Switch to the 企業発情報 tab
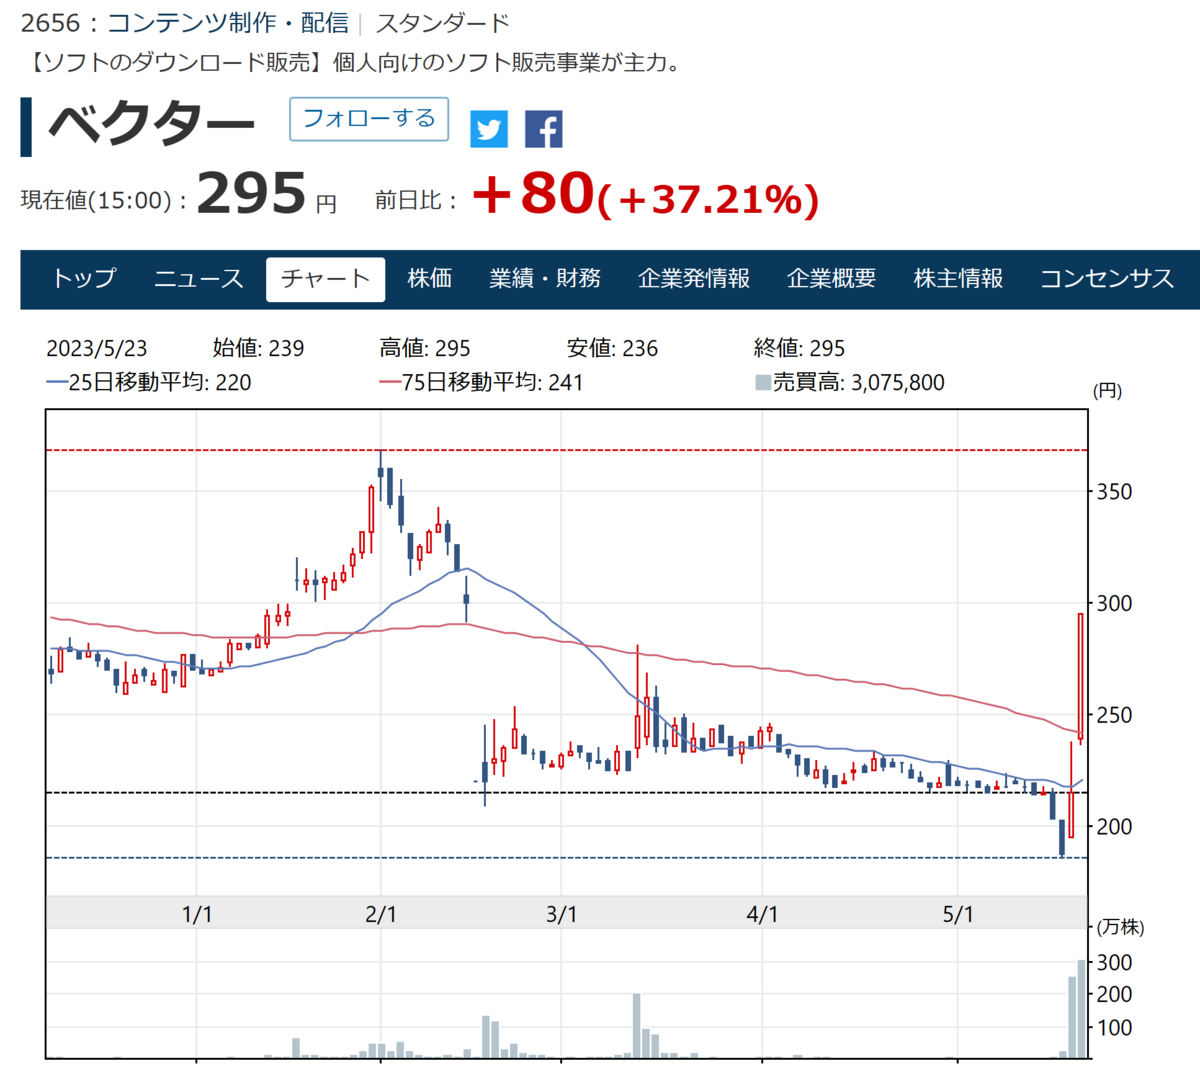 tap(694, 278)
